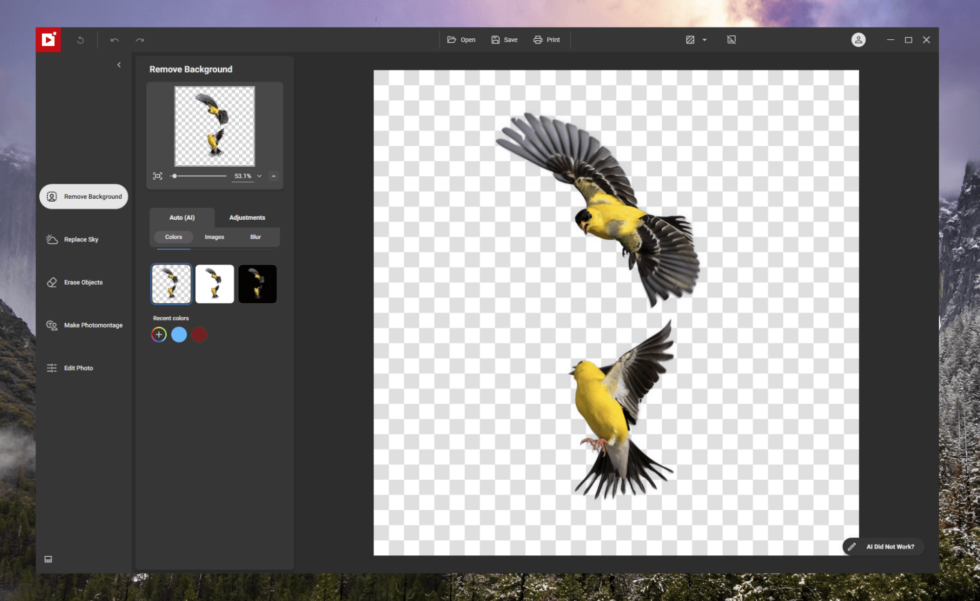Open the Images background option
The image size is (980, 601).
[213, 237]
